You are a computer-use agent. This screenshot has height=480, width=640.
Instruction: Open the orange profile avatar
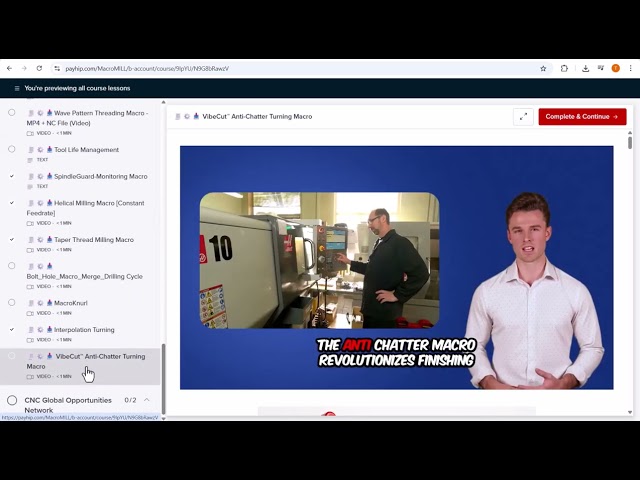click(x=616, y=69)
